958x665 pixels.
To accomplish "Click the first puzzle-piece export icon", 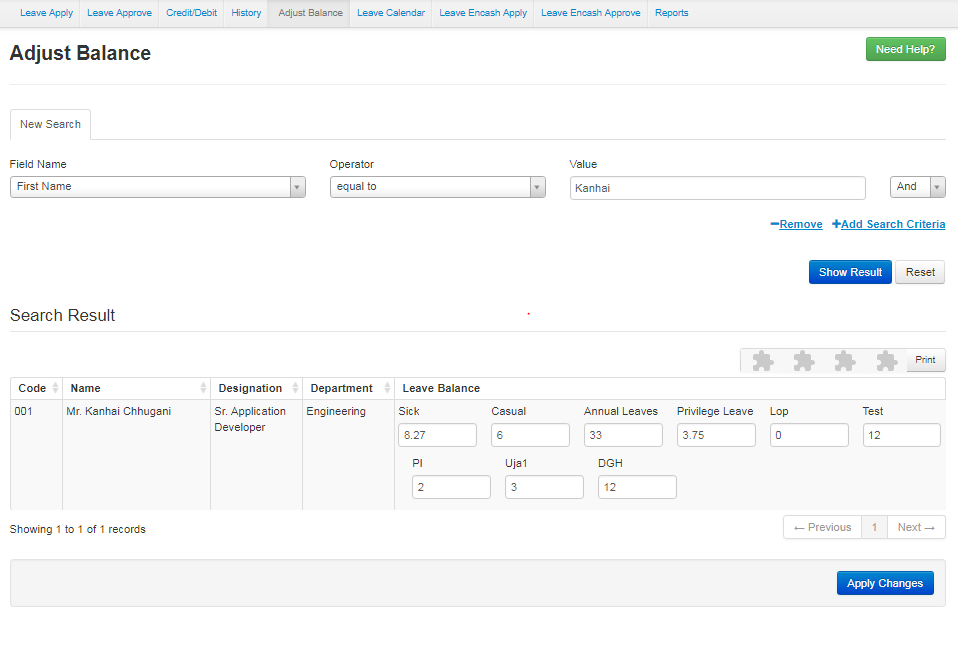I will point(762,361).
